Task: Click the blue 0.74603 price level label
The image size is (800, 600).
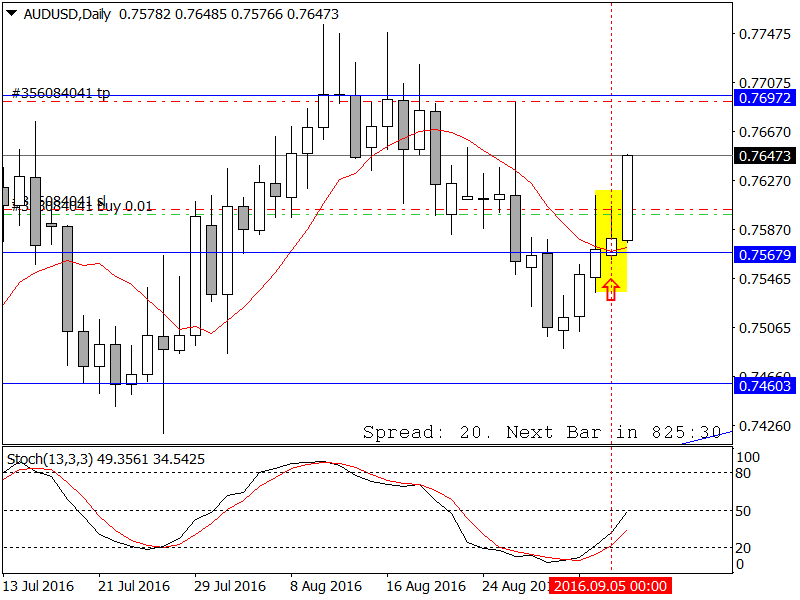Action: pos(764,386)
